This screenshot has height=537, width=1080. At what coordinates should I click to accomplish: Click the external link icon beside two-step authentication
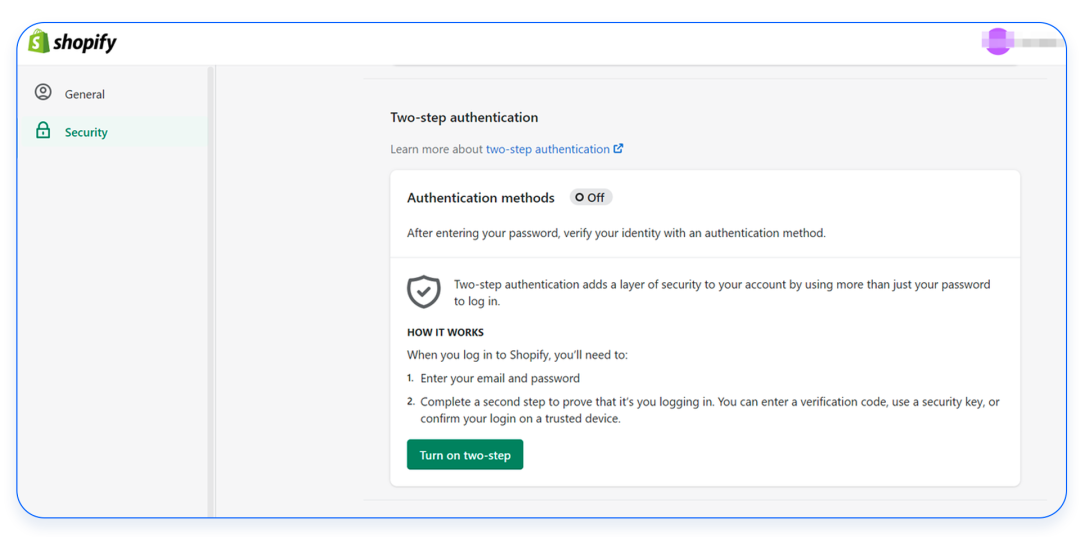coord(619,149)
